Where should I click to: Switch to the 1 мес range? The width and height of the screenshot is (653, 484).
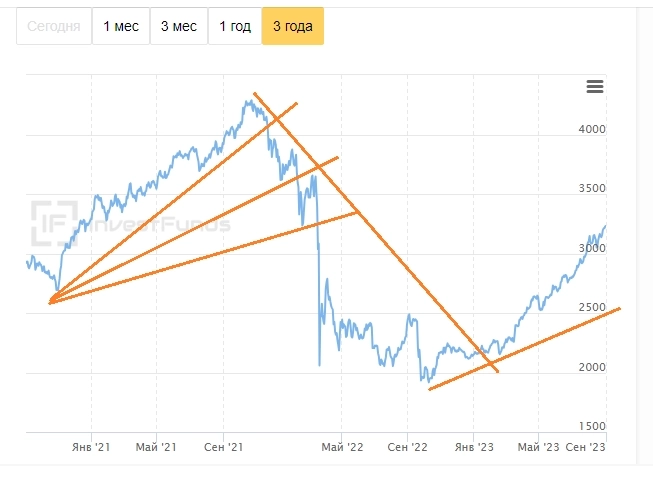coord(120,26)
